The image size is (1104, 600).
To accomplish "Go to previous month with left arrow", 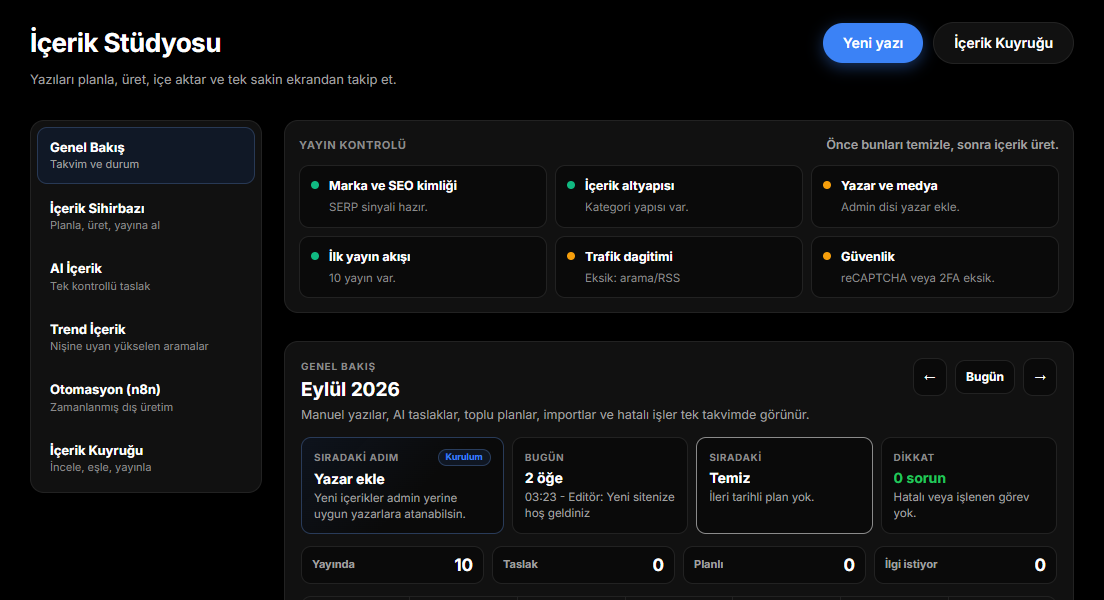I will point(929,377).
